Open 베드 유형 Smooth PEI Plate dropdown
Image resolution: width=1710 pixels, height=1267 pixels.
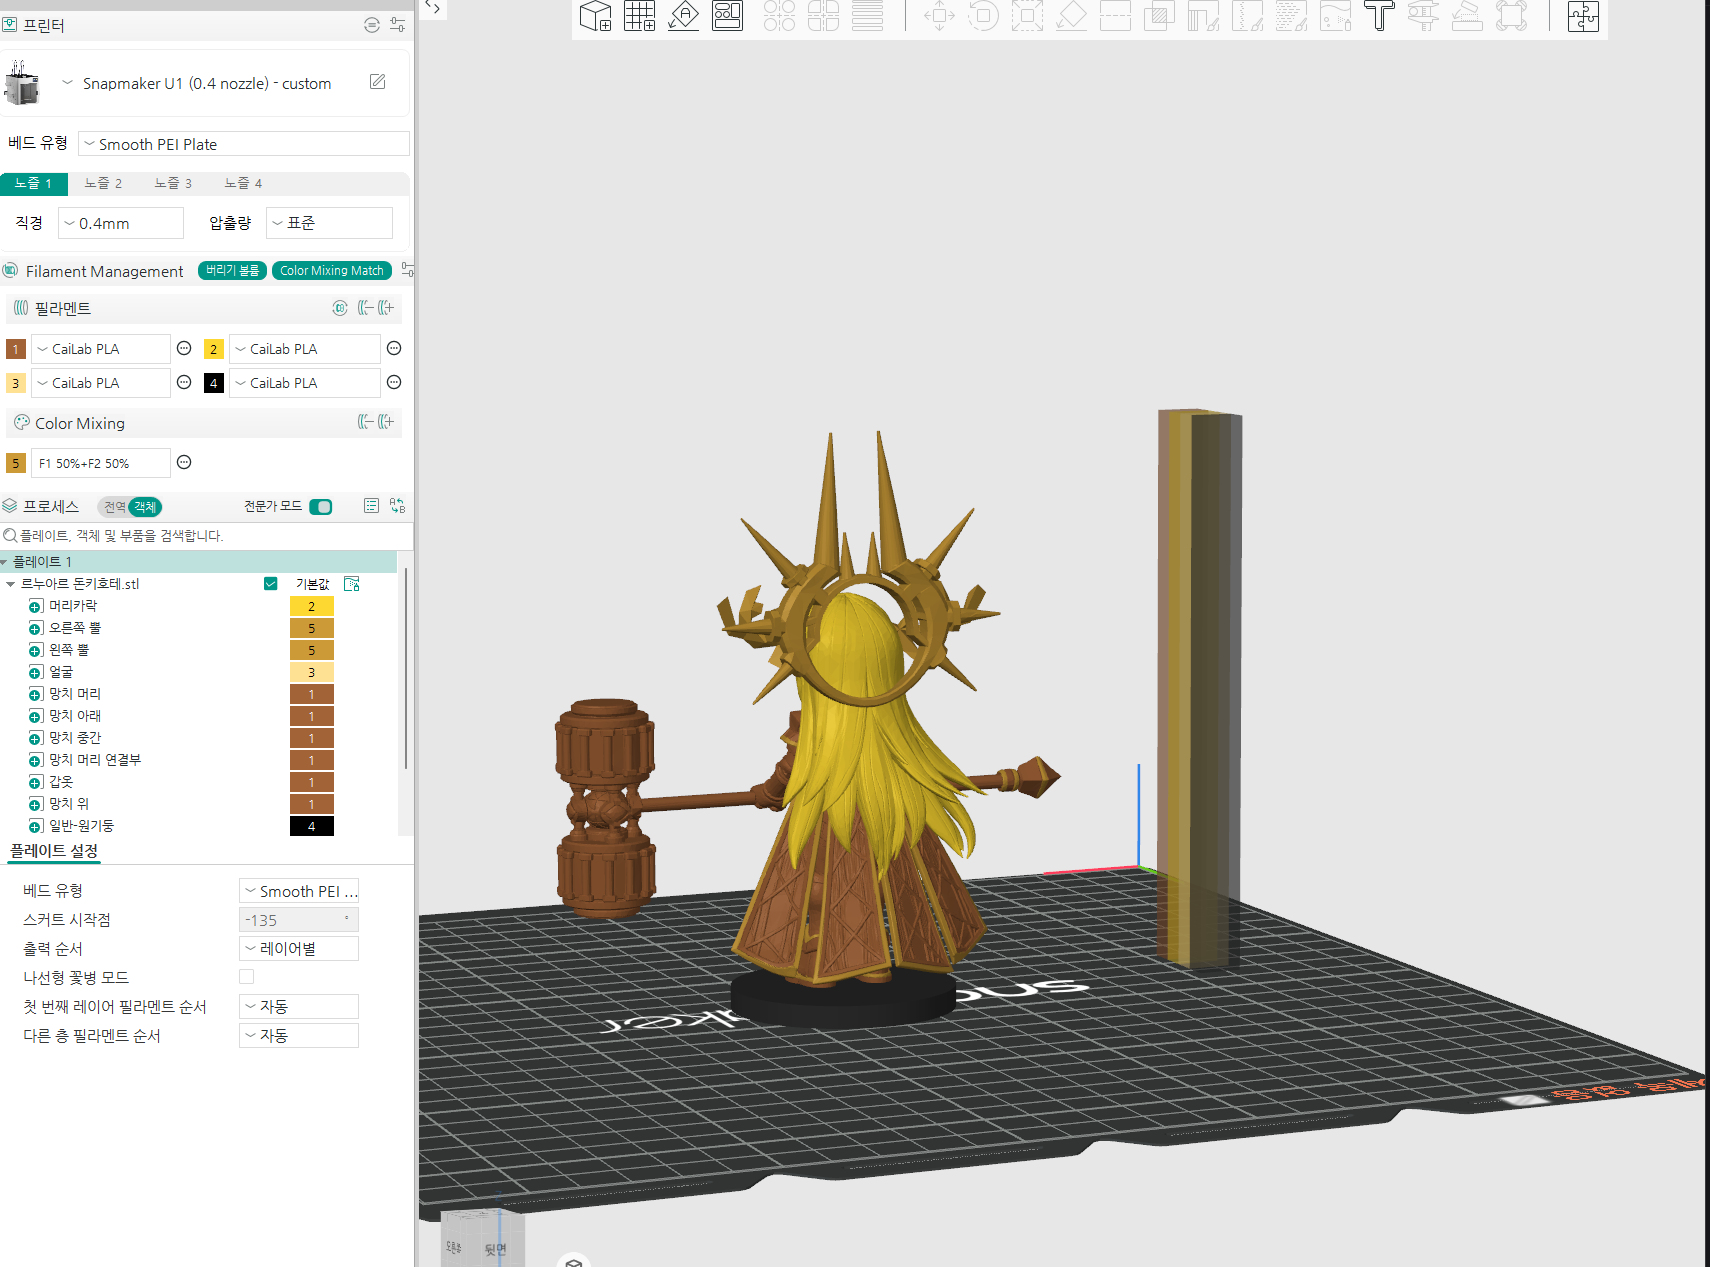point(244,144)
